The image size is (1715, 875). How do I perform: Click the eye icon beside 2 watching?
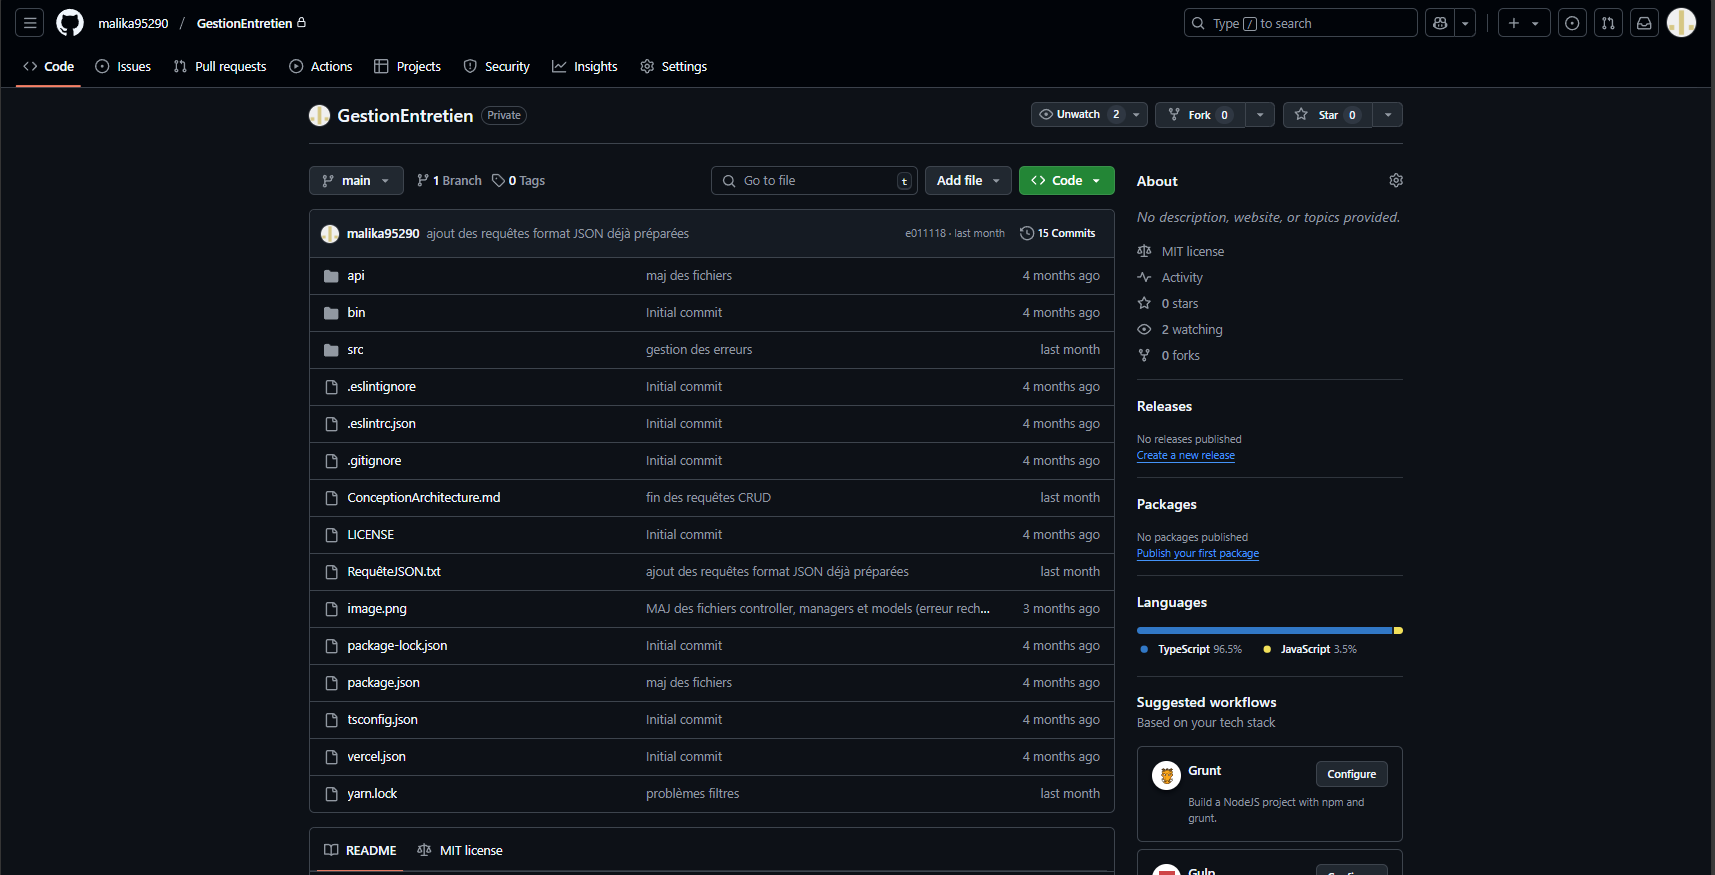[1144, 329]
